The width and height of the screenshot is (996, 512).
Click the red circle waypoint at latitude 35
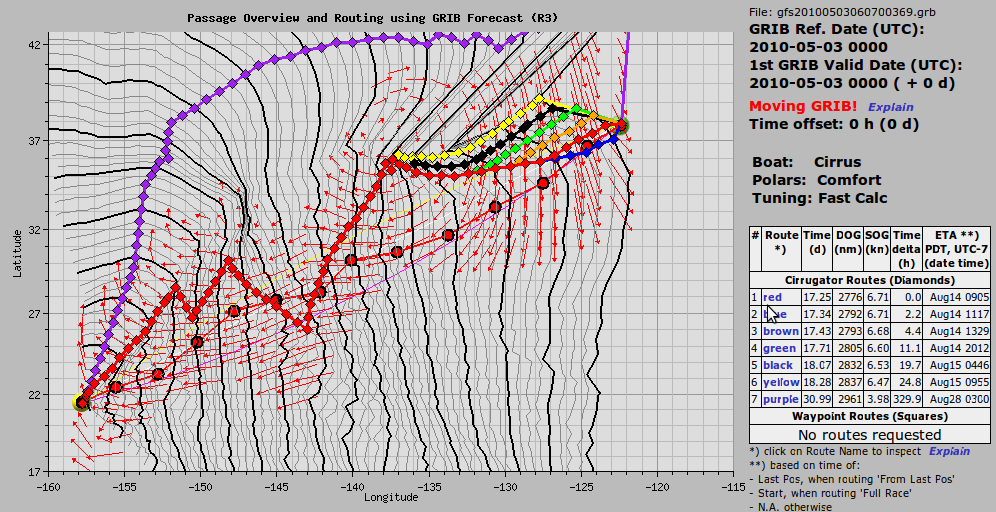pos(543,183)
